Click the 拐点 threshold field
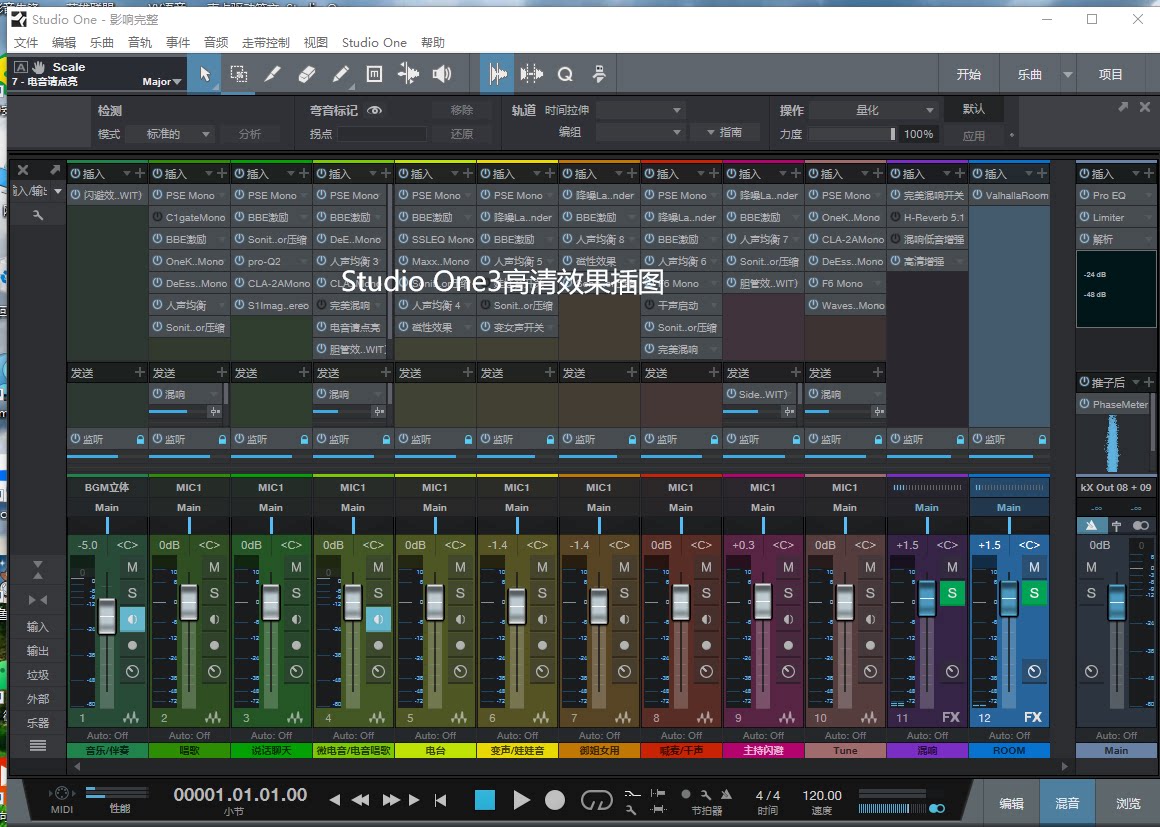Screen dimensions: 1160x827 [382, 134]
